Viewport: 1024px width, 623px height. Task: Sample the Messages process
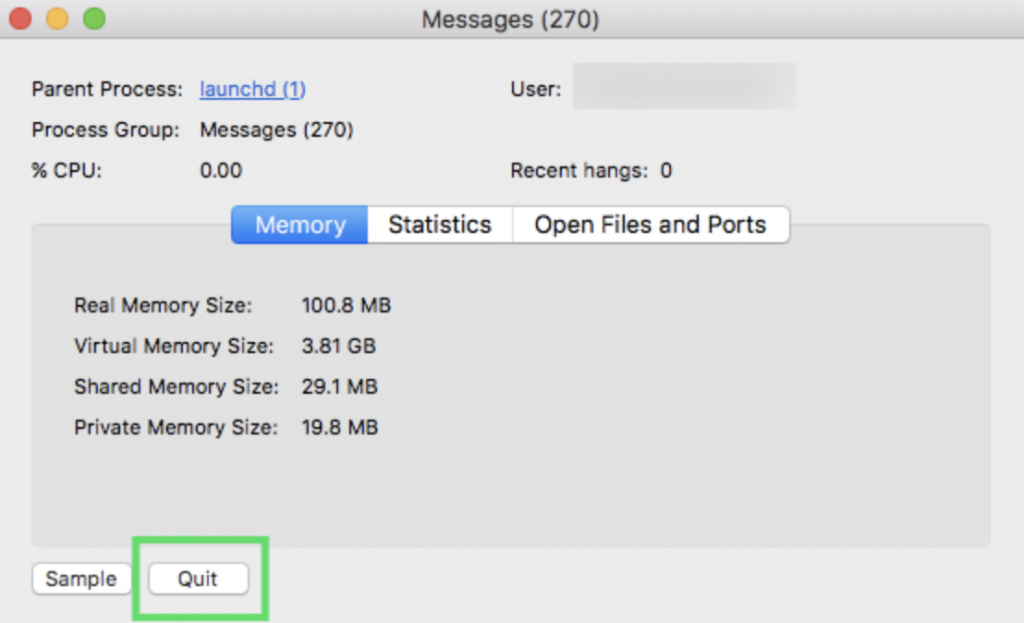pos(81,578)
